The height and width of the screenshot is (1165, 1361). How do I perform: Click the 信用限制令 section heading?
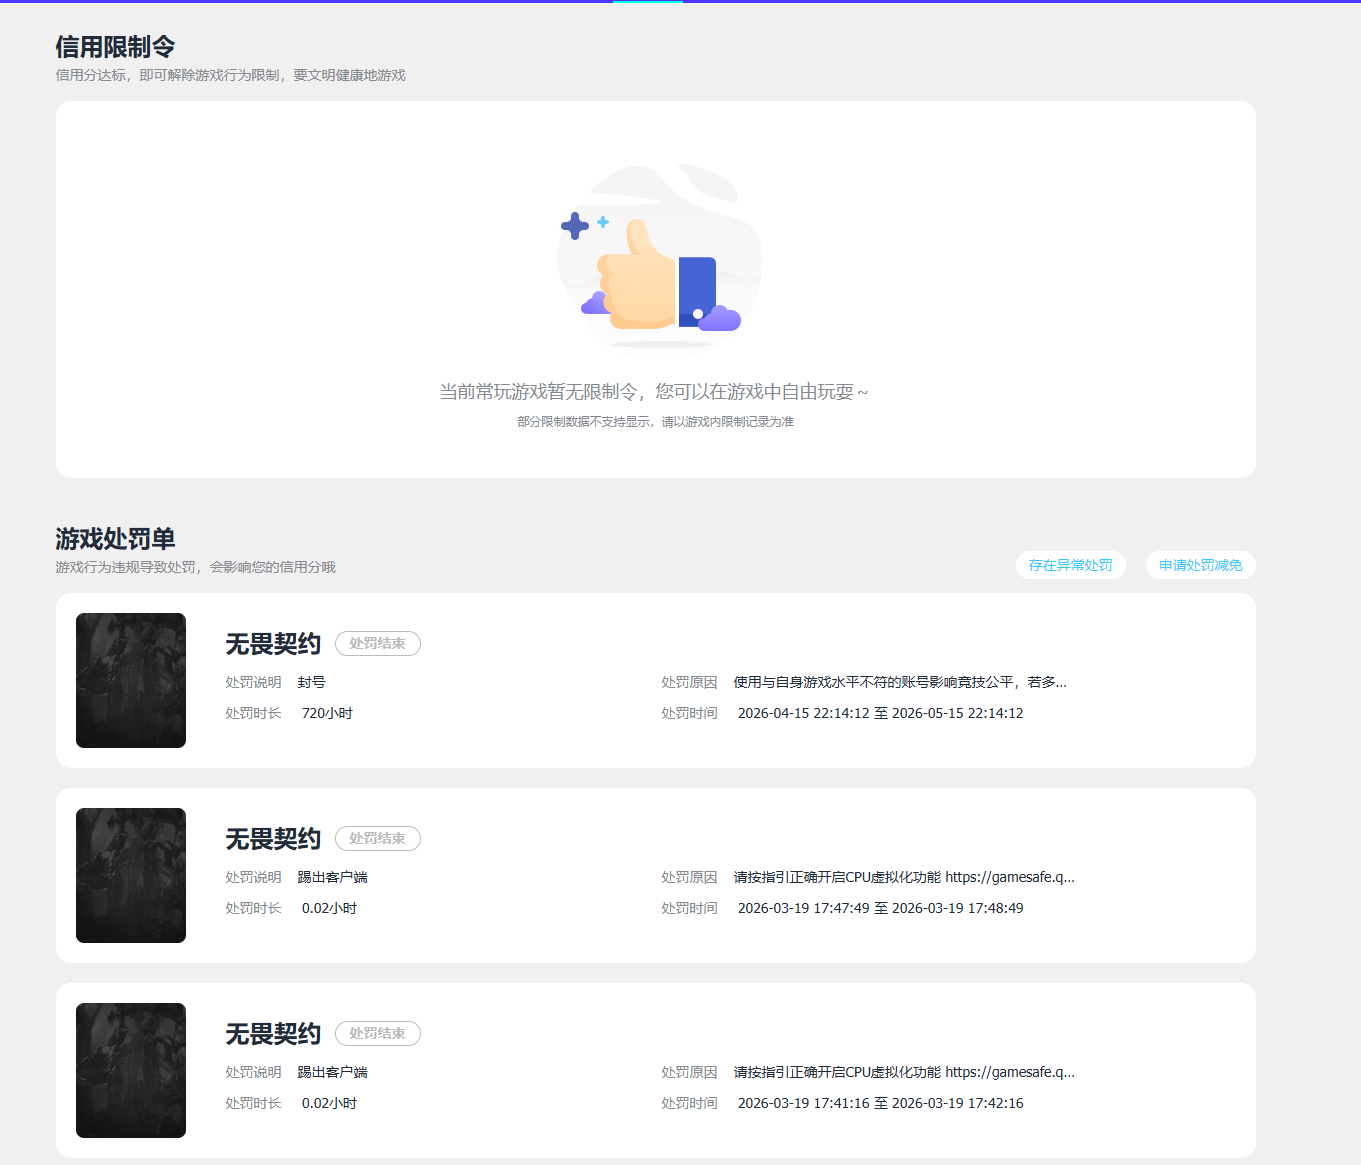[x=115, y=47]
